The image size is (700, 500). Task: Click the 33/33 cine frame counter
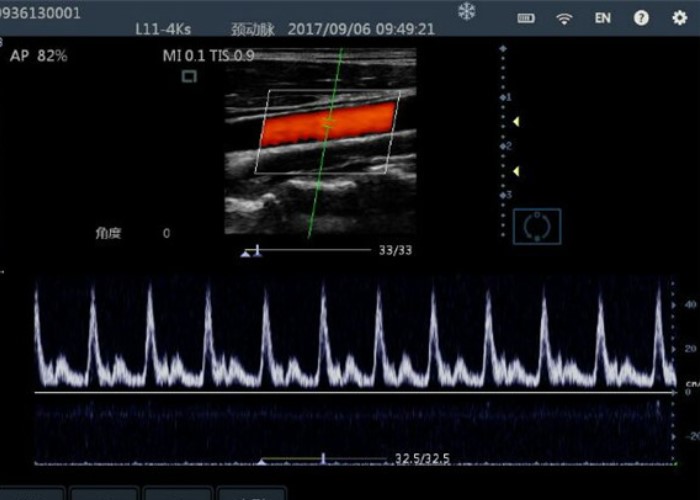[x=395, y=250]
